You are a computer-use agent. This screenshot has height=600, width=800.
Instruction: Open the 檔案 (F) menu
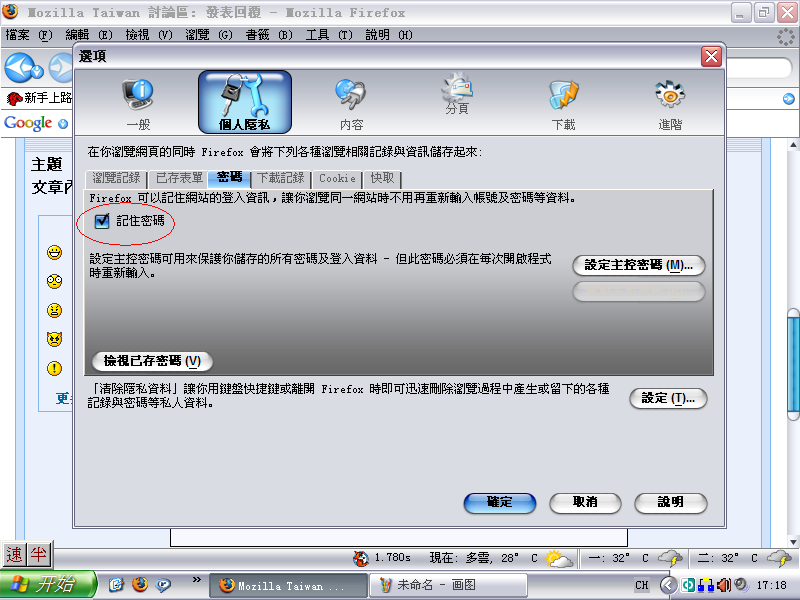click(29, 35)
